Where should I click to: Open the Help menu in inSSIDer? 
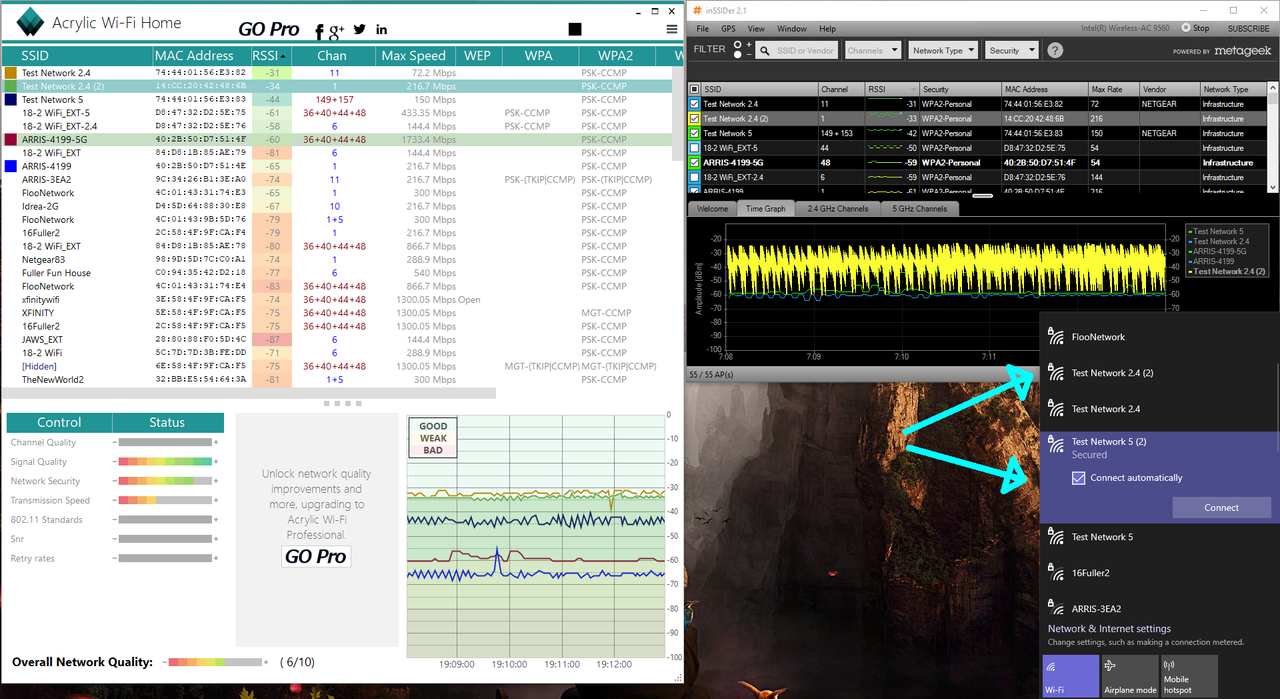[827, 29]
